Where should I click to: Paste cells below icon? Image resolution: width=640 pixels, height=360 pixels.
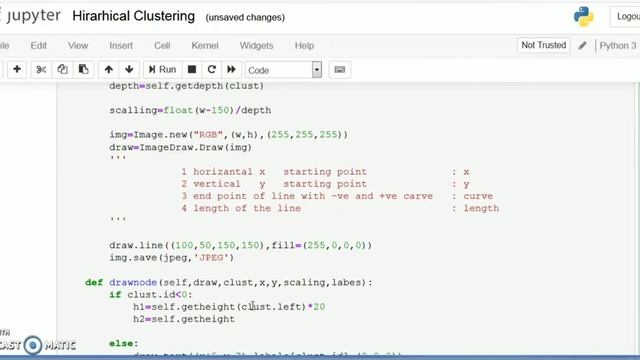tap(84, 69)
